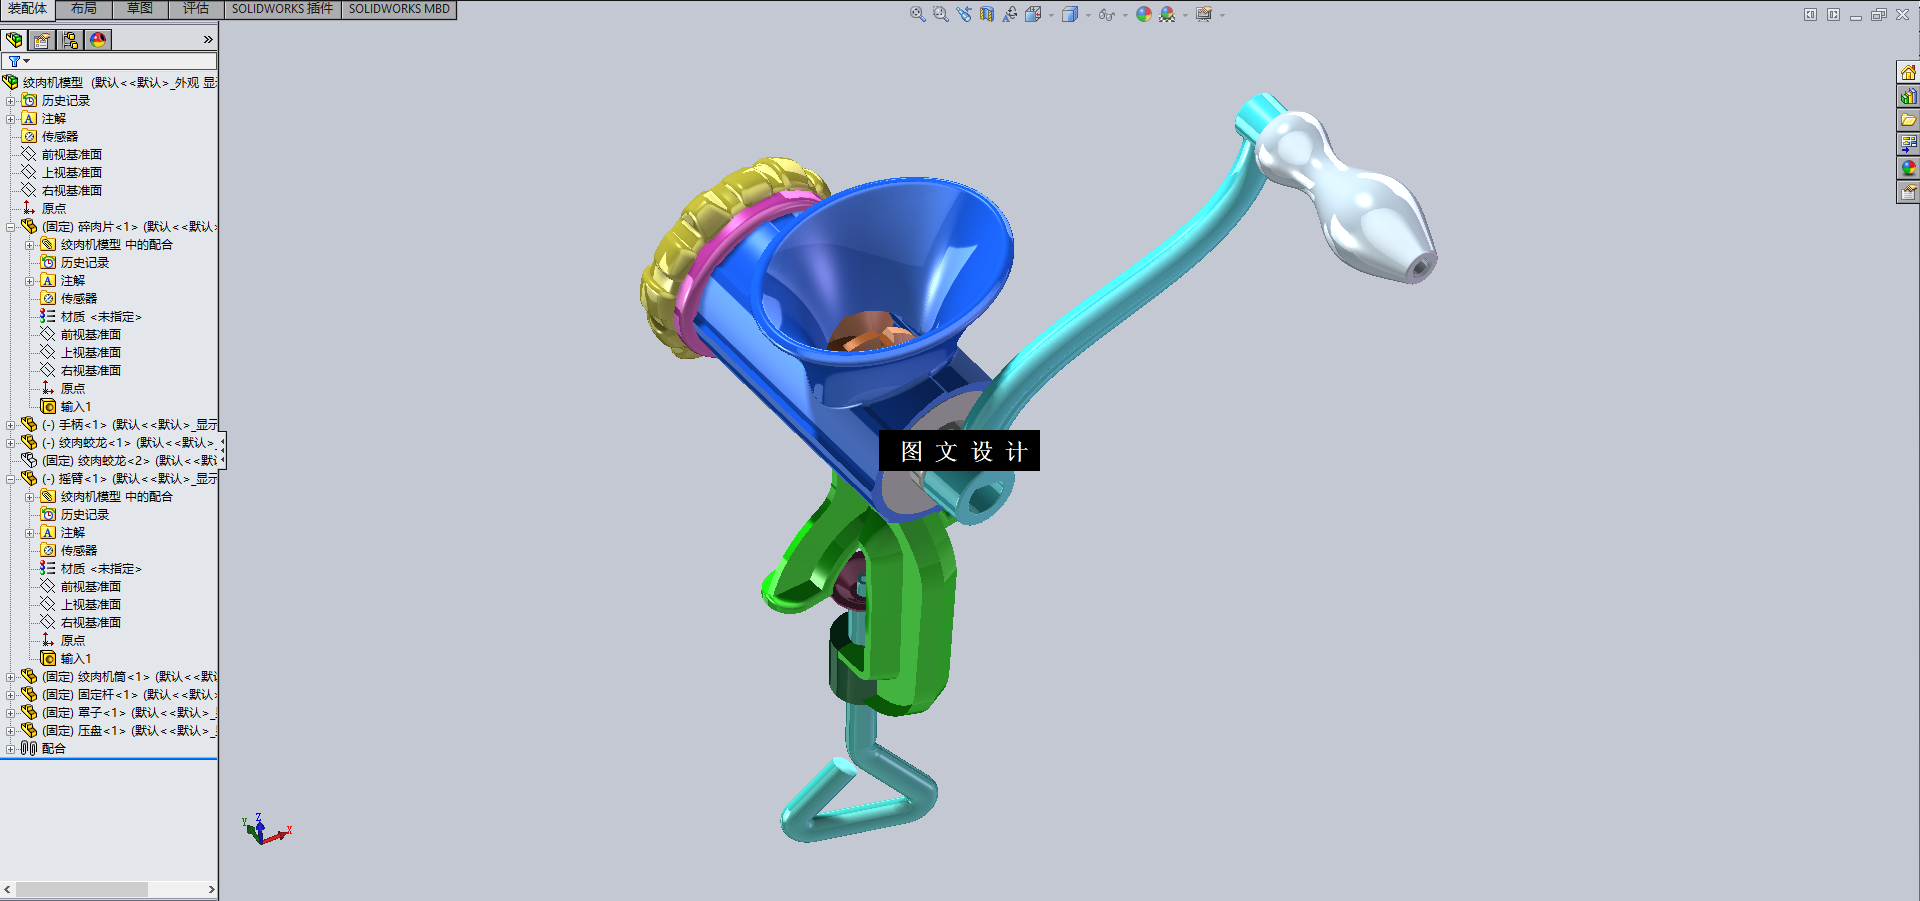Select the root 绞肉机模型 assembly item
Viewport: 1920px width, 901px height.
(110, 83)
